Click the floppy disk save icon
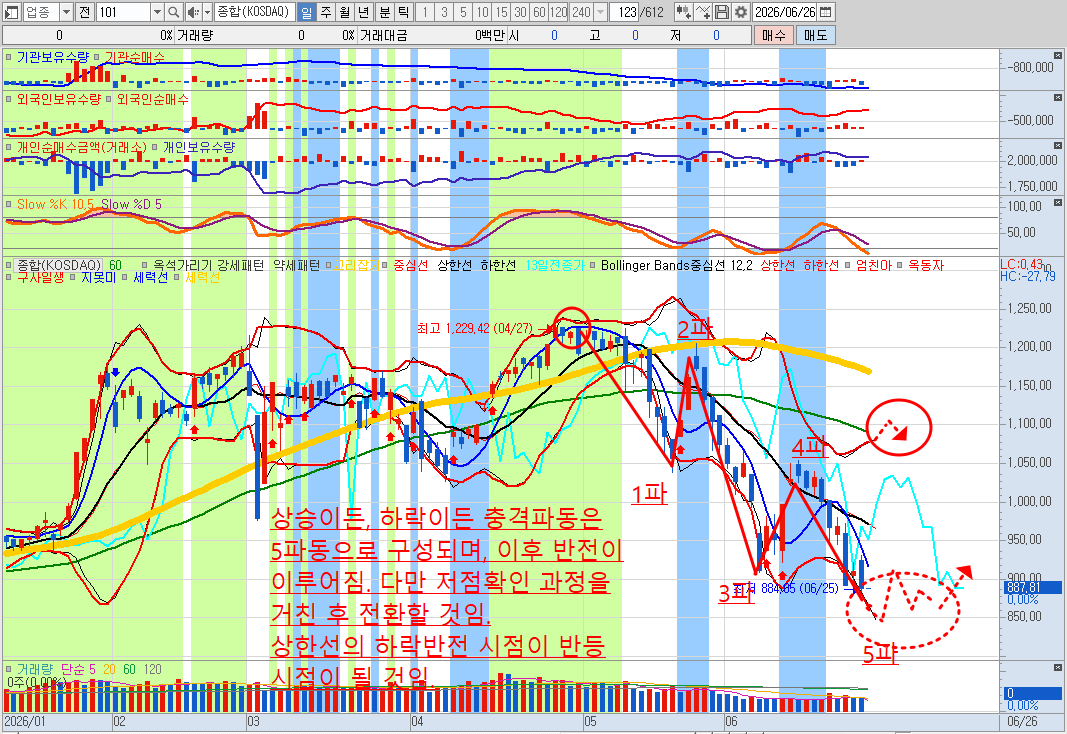1067x734 pixels. [x=722, y=12]
